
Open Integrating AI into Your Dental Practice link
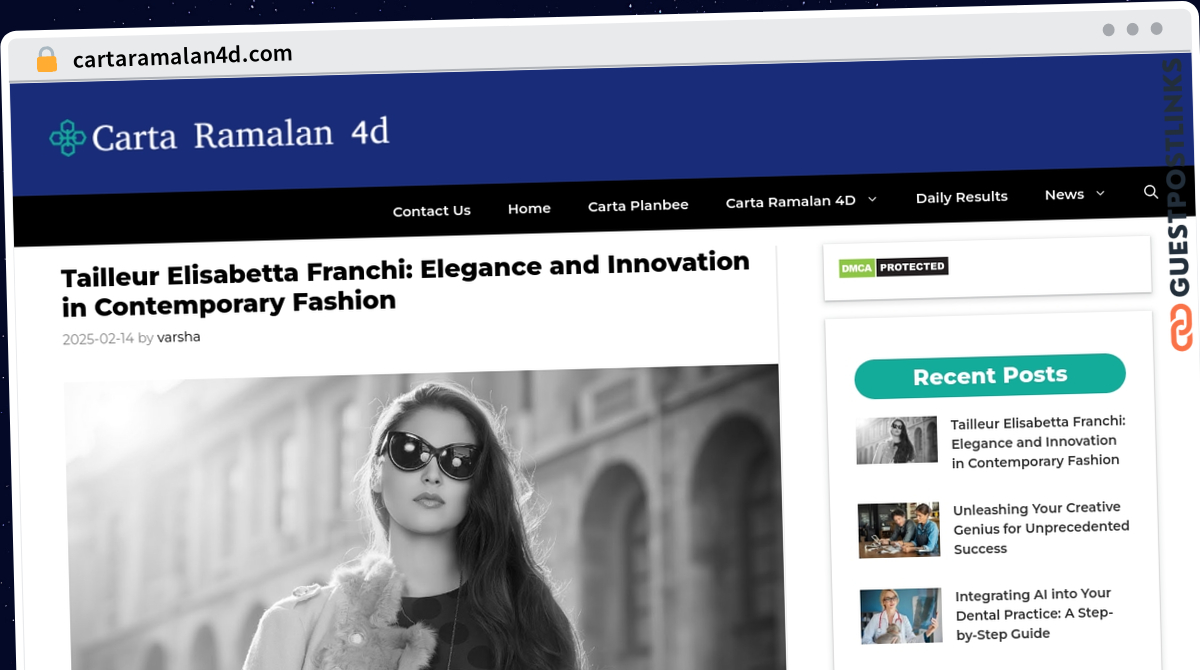(1034, 613)
